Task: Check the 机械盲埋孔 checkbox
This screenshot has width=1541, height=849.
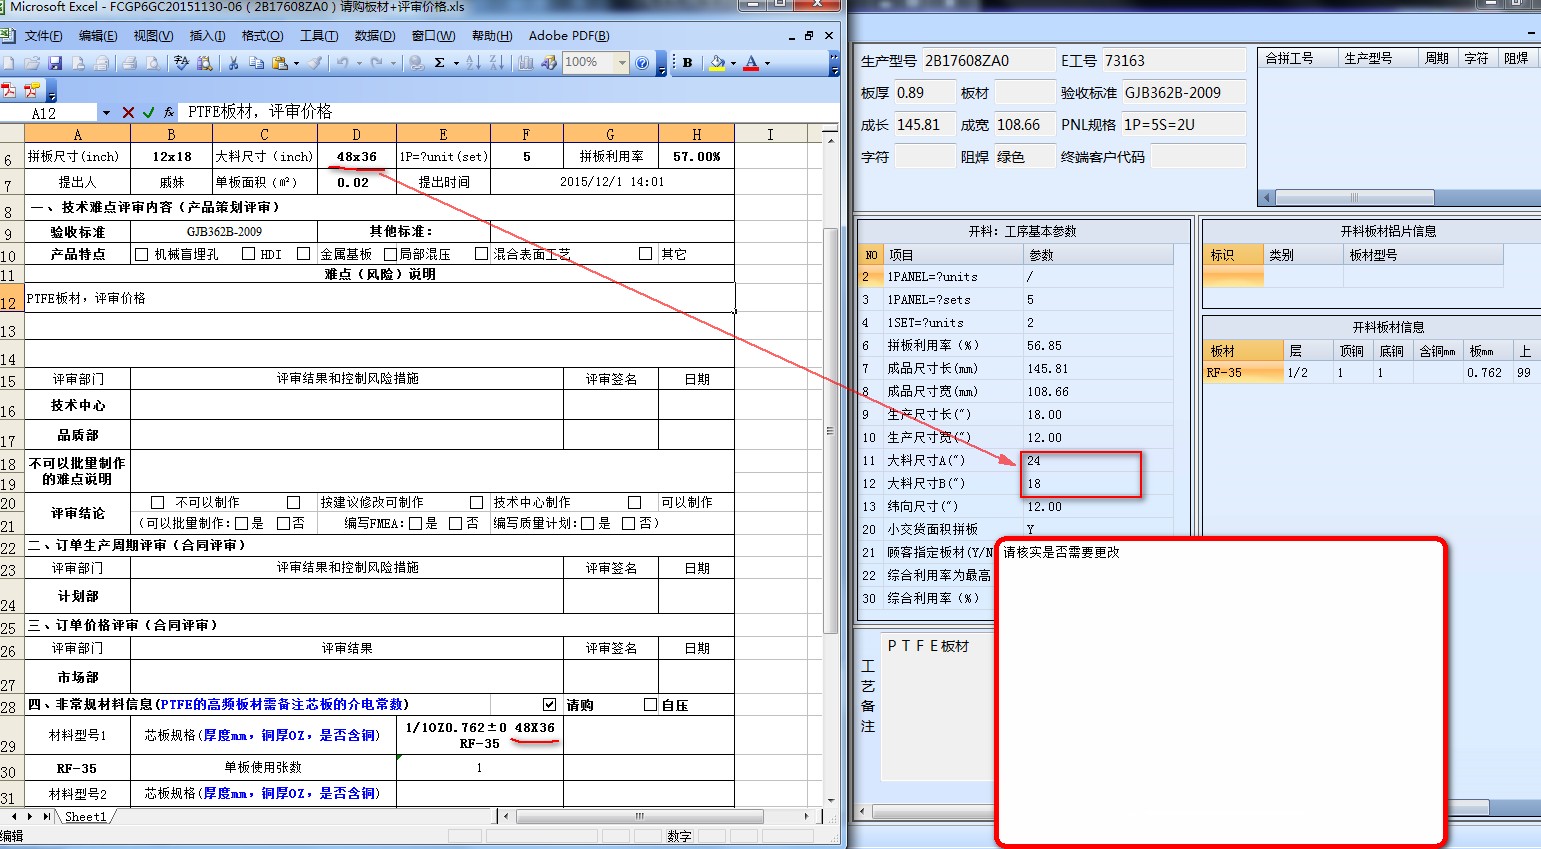Action: [141, 254]
